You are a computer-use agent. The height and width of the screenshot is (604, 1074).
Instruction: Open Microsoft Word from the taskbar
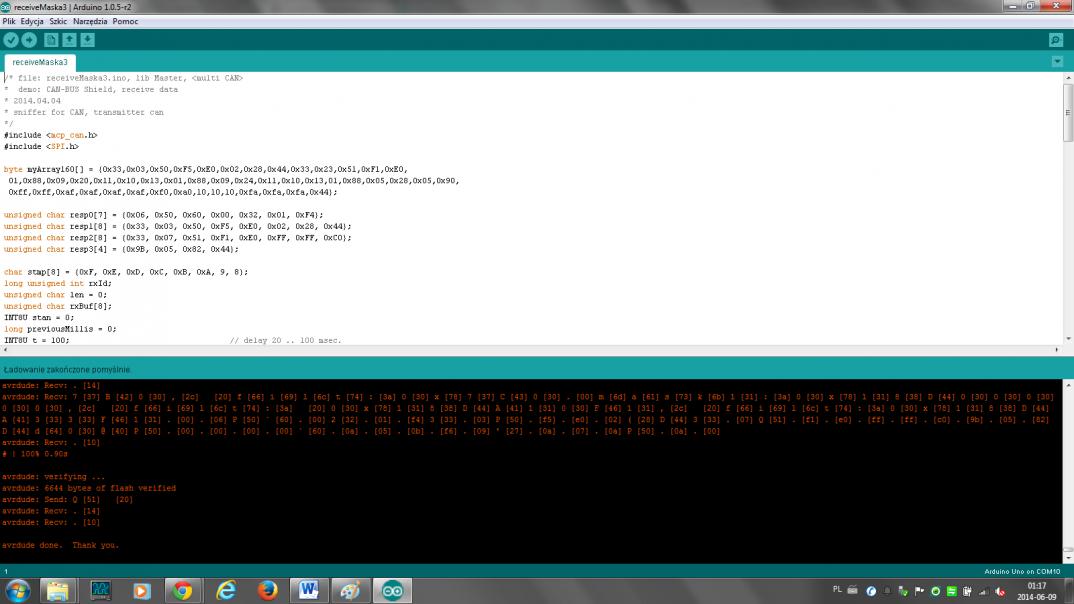click(308, 590)
